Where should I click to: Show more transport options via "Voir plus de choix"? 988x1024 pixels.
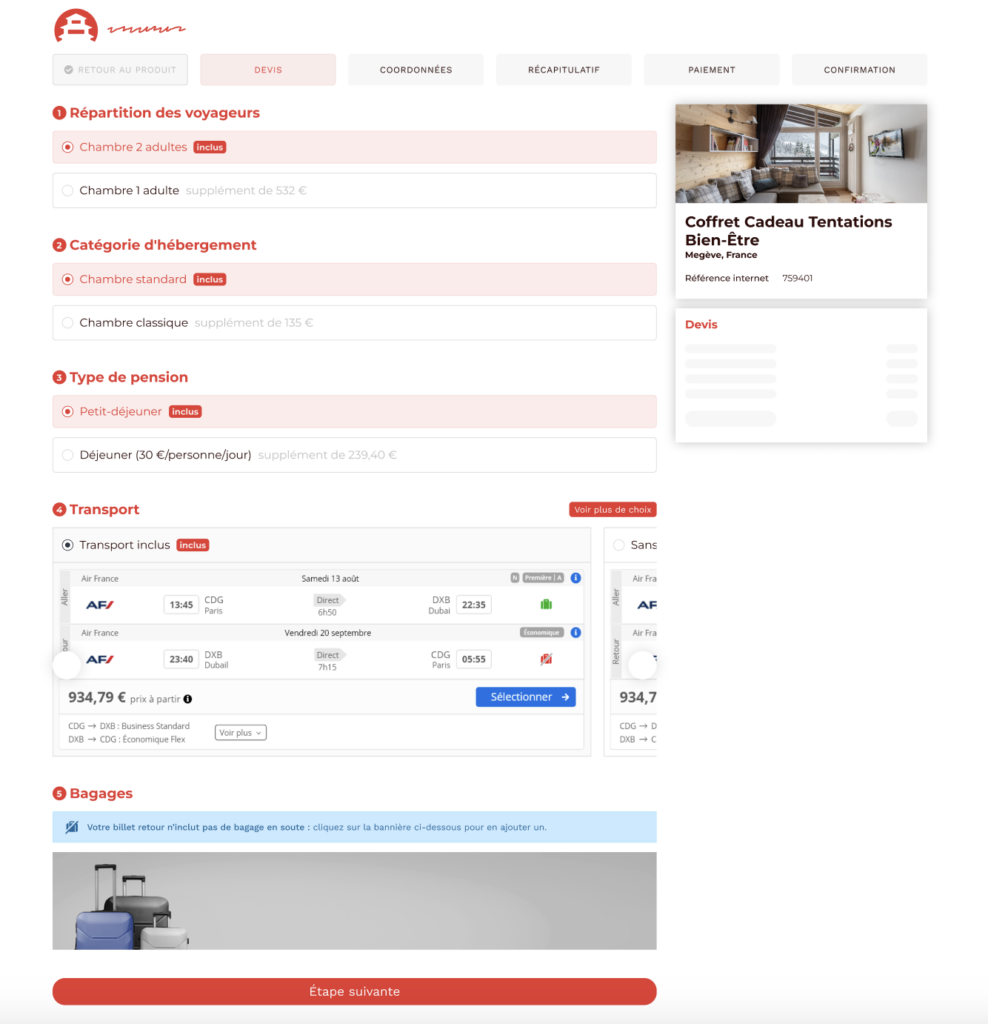tap(612, 510)
